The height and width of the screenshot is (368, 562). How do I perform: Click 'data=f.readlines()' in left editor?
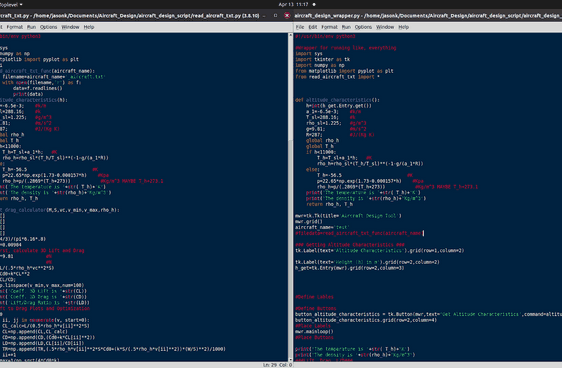[37, 88]
